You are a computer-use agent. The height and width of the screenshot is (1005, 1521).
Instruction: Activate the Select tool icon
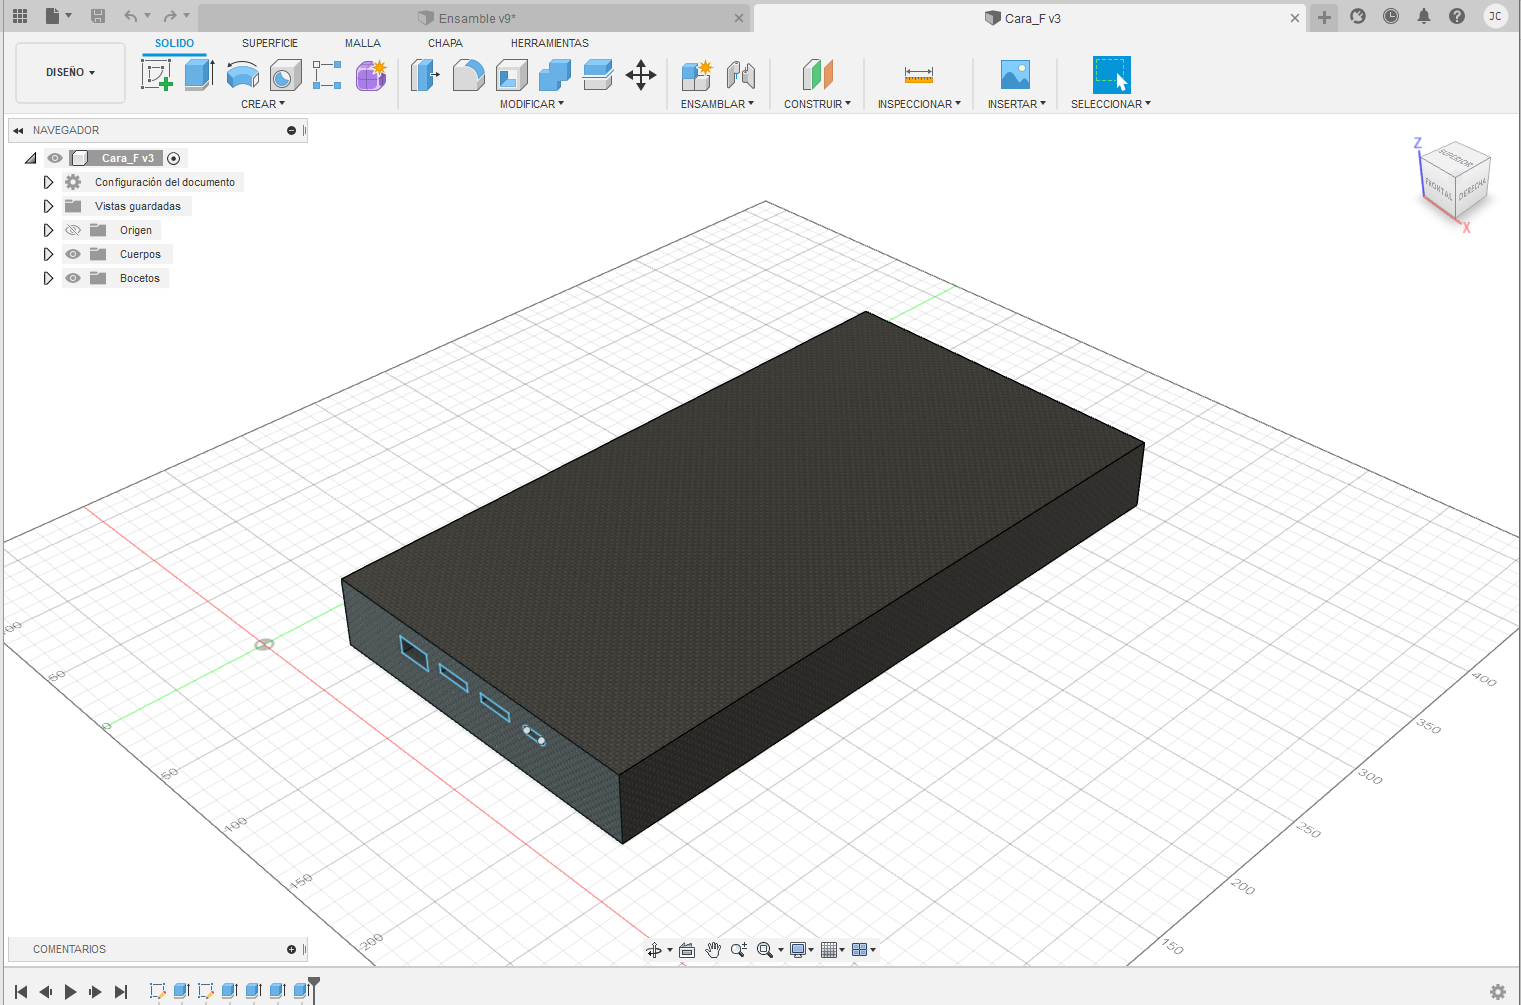point(1111,75)
